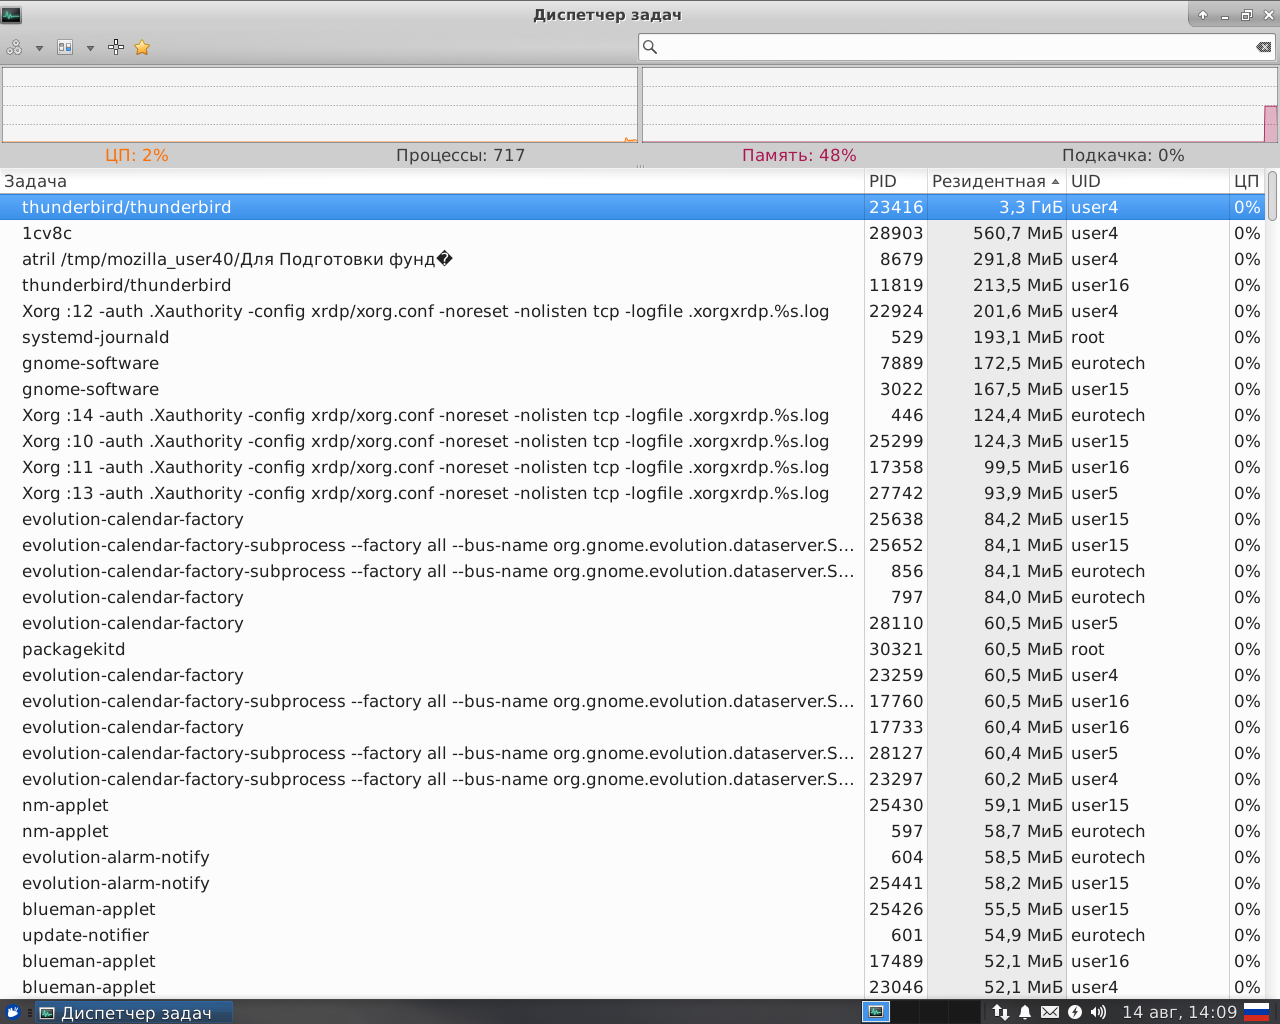The height and width of the screenshot is (1024, 1280).
Task: Select evolution-calendar-factory with PID 797
Action: (x=632, y=597)
